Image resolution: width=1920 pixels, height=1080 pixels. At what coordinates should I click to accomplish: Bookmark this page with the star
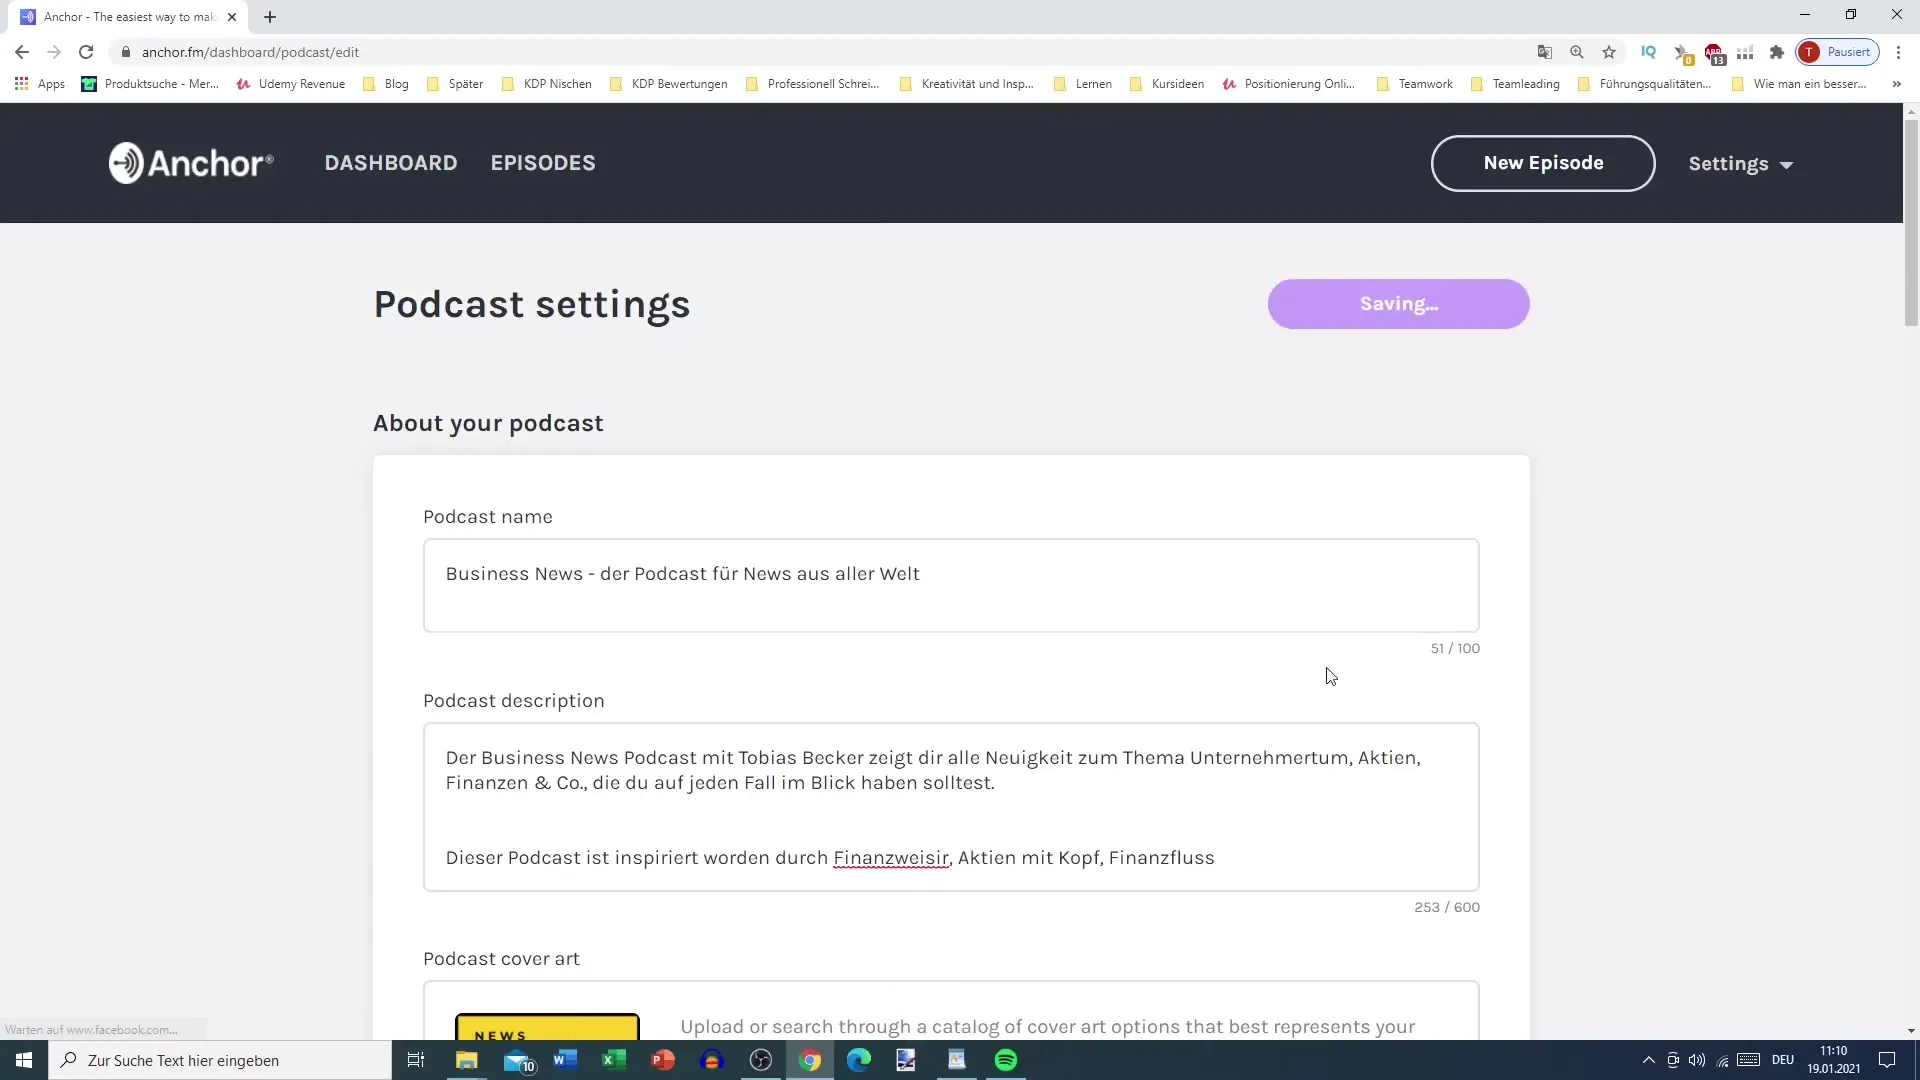coord(1609,52)
